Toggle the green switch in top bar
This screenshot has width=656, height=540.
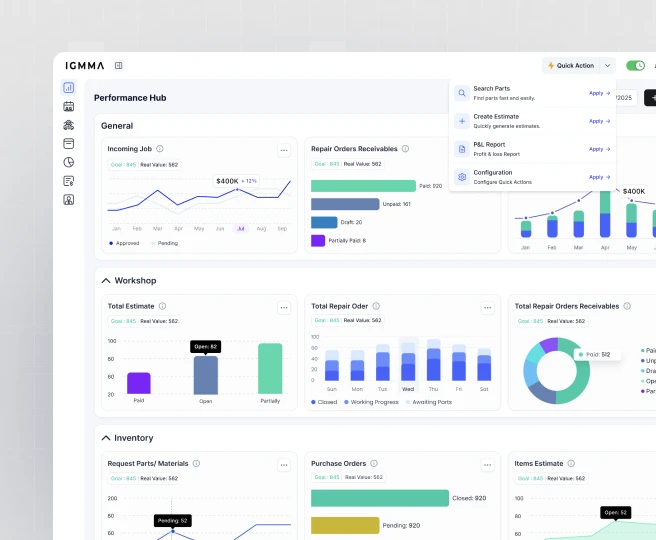[x=636, y=65]
